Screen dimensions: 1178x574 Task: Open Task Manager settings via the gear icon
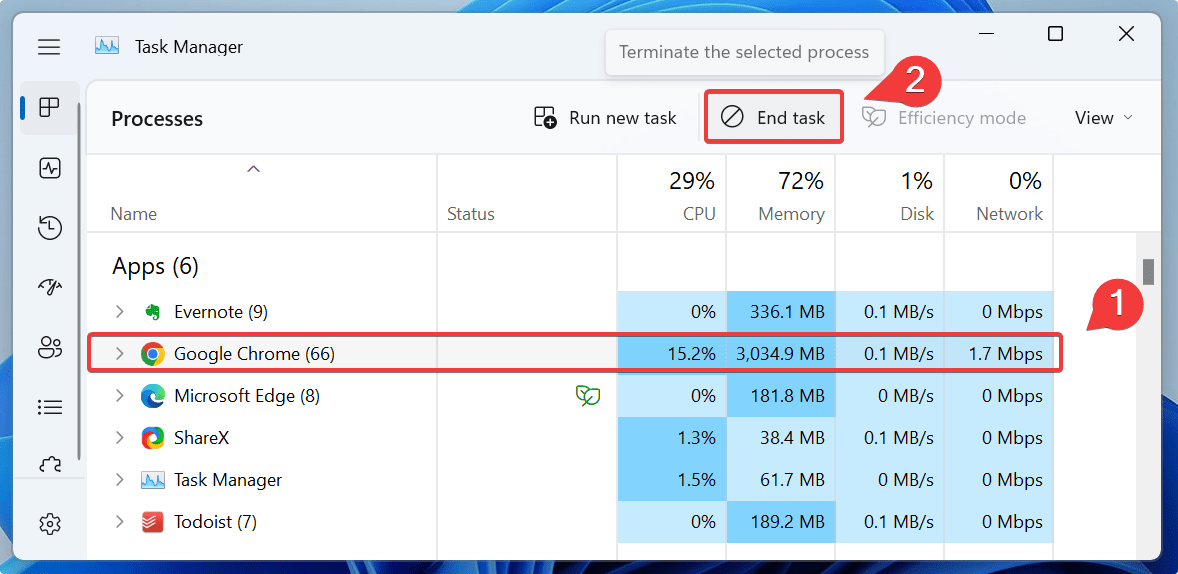coord(50,523)
